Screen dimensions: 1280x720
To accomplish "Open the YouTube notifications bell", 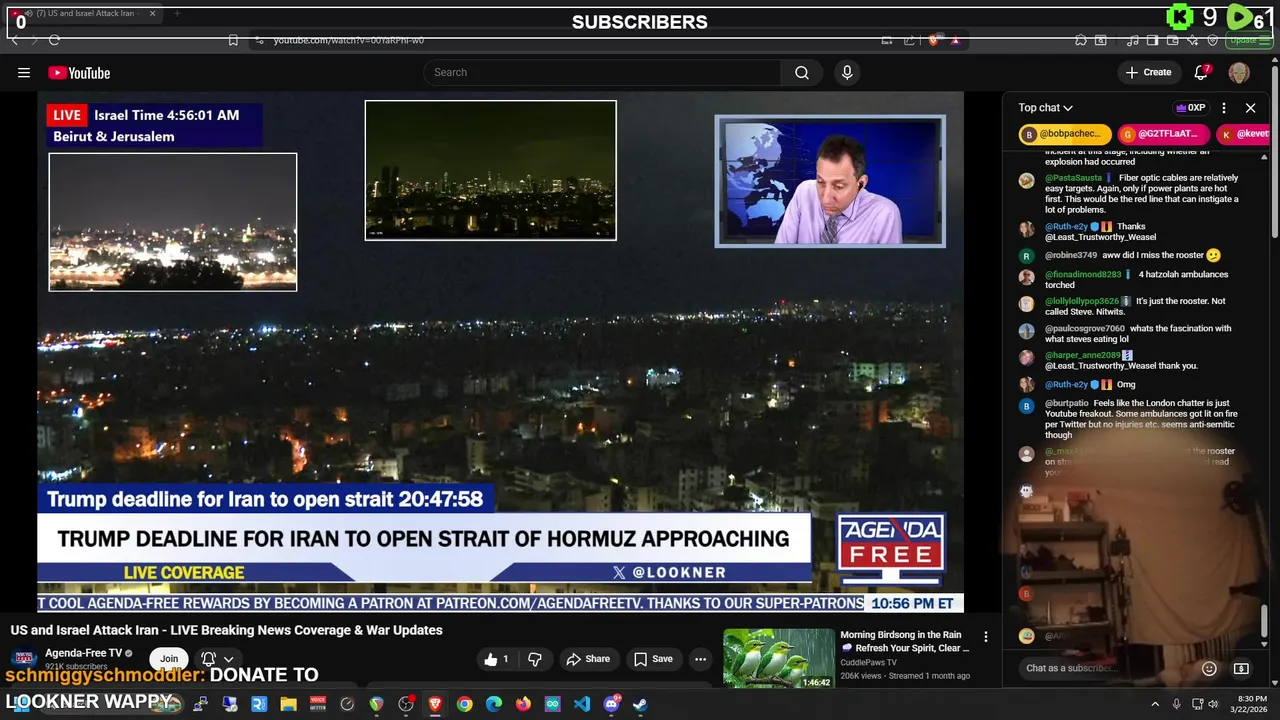I will click(x=1202, y=72).
